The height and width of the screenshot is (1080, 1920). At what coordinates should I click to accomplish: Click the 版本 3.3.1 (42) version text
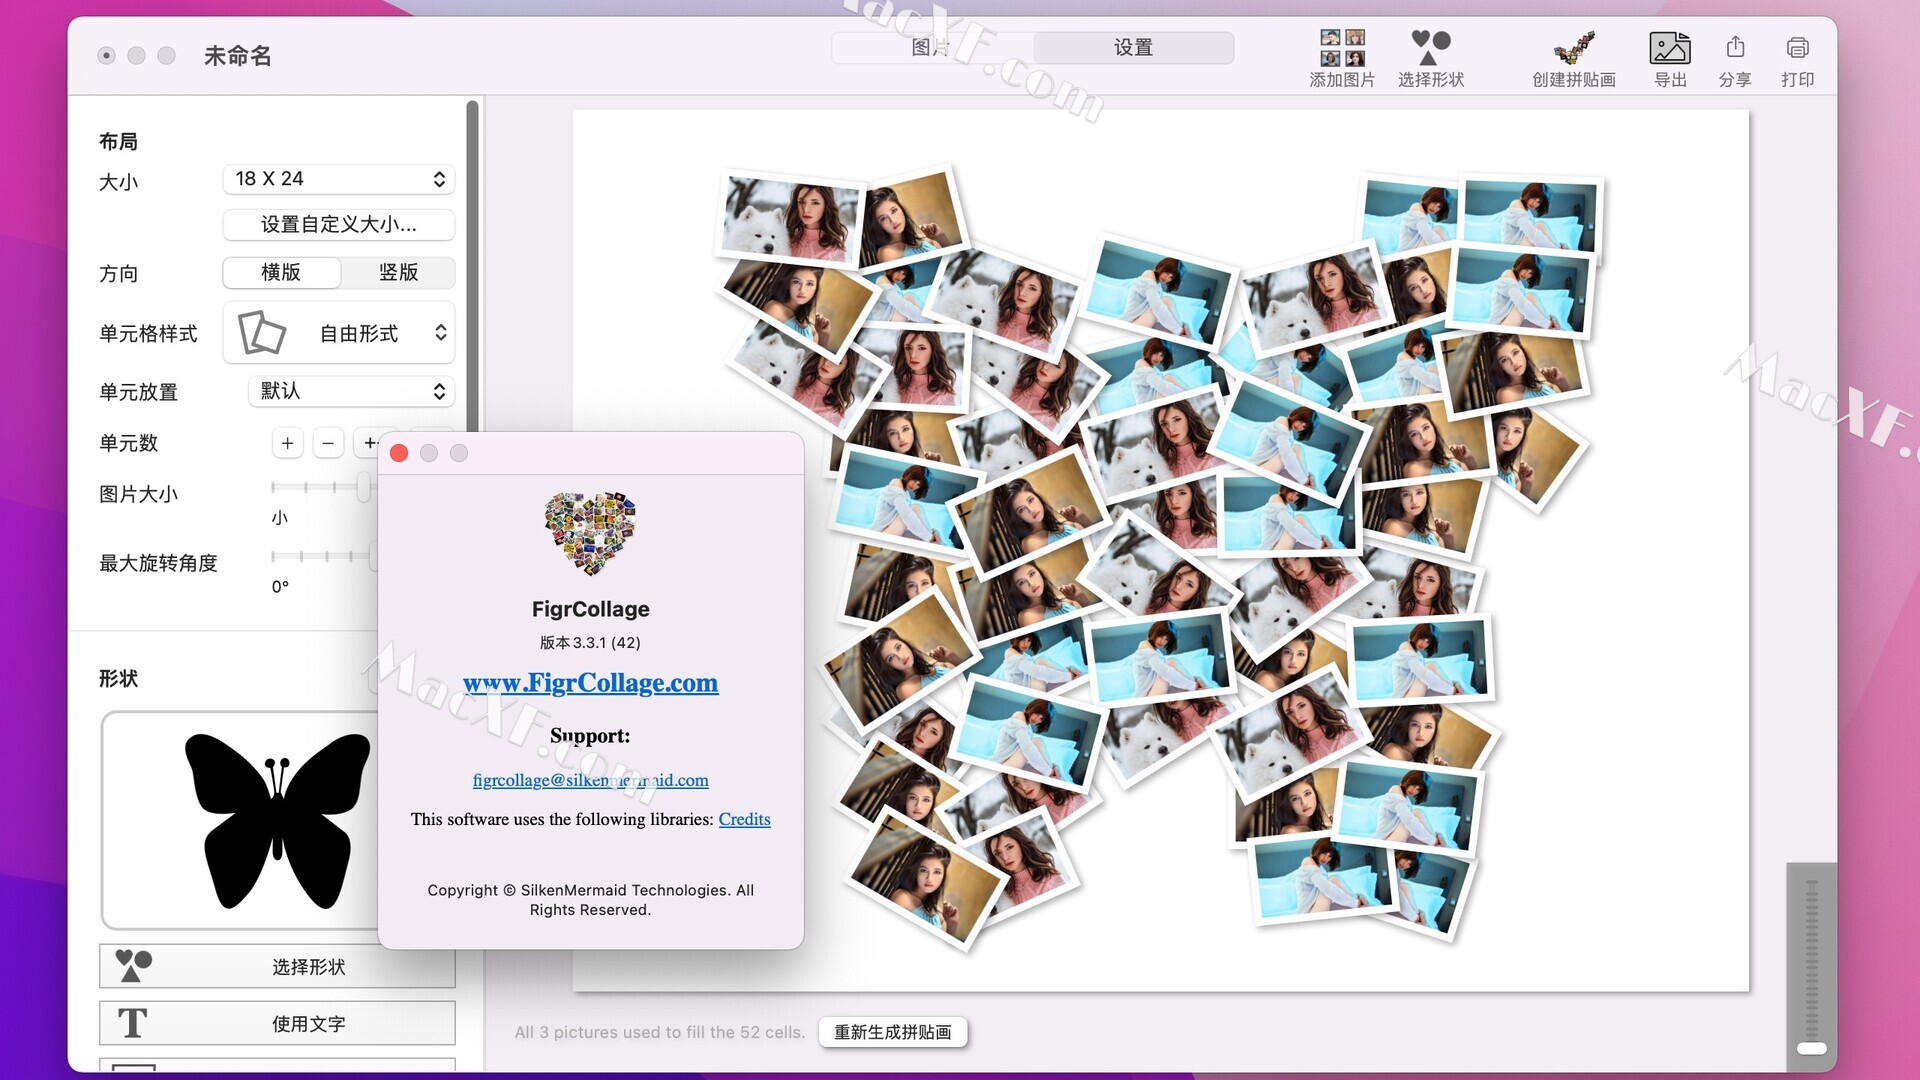(590, 642)
